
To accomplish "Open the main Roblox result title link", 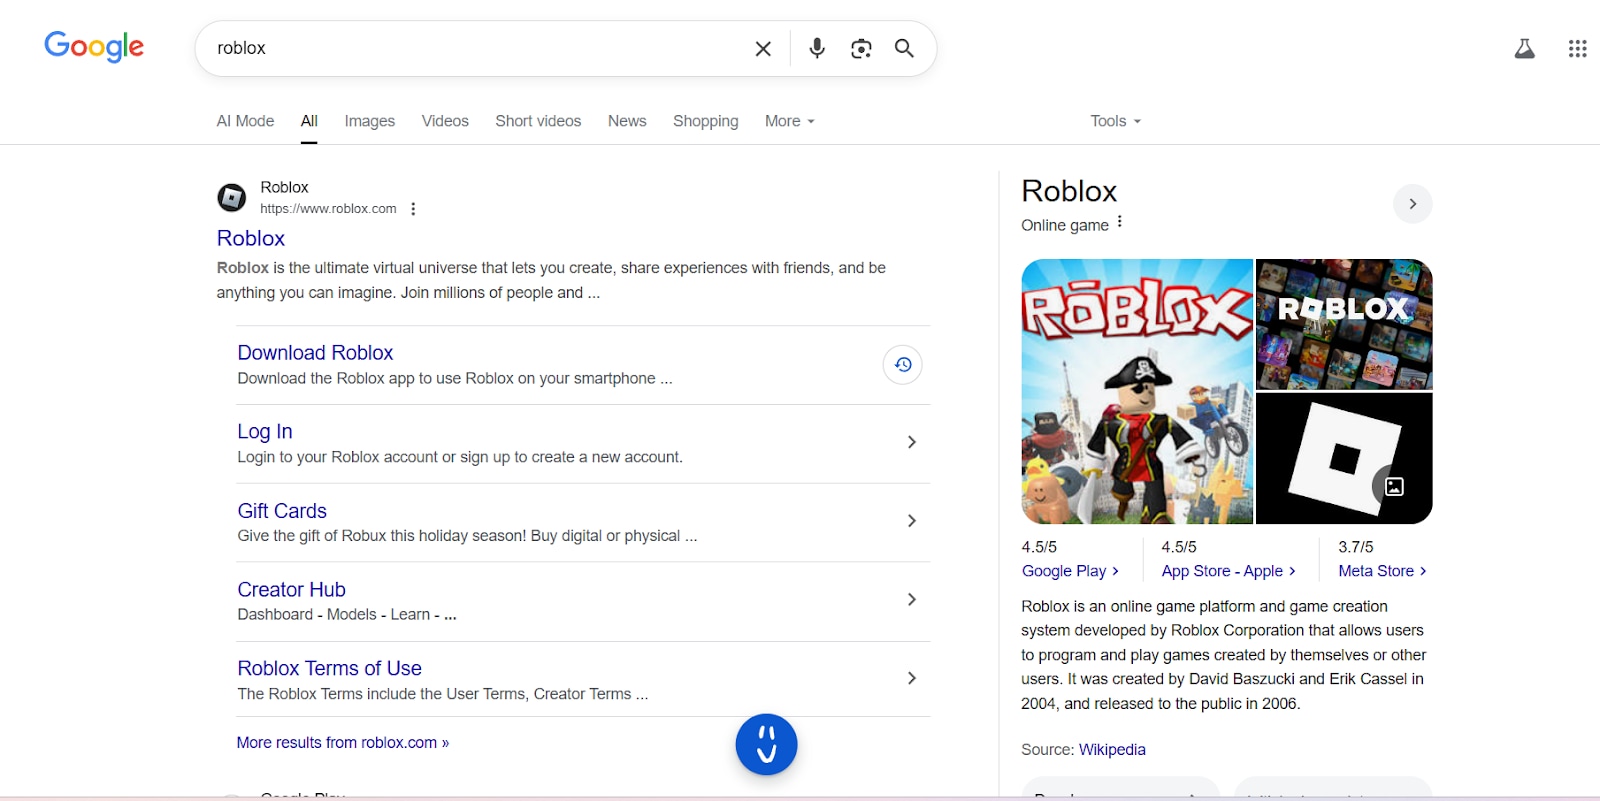I will pos(251,238).
